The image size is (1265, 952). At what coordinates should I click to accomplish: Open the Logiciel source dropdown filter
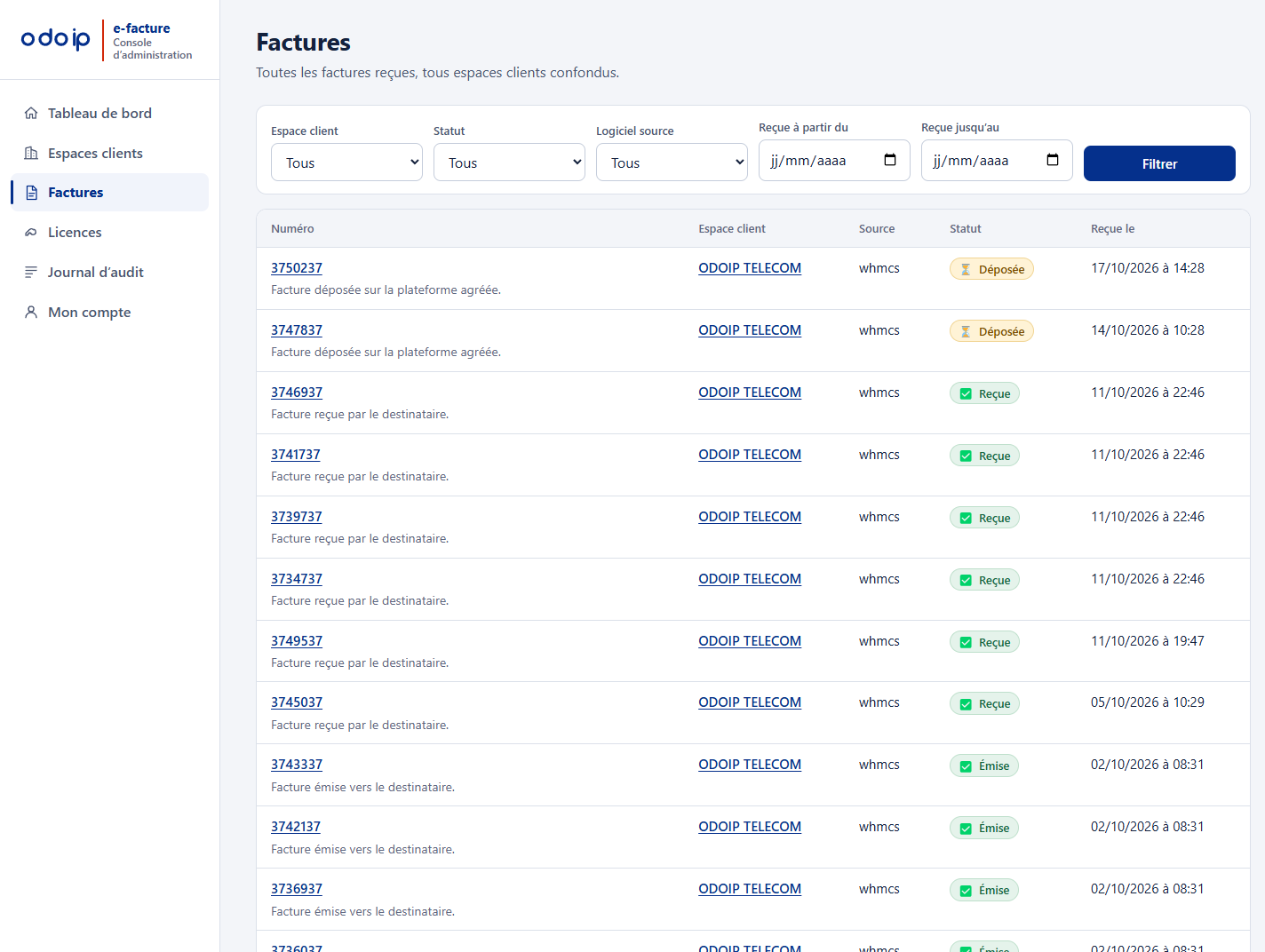point(672,162)
